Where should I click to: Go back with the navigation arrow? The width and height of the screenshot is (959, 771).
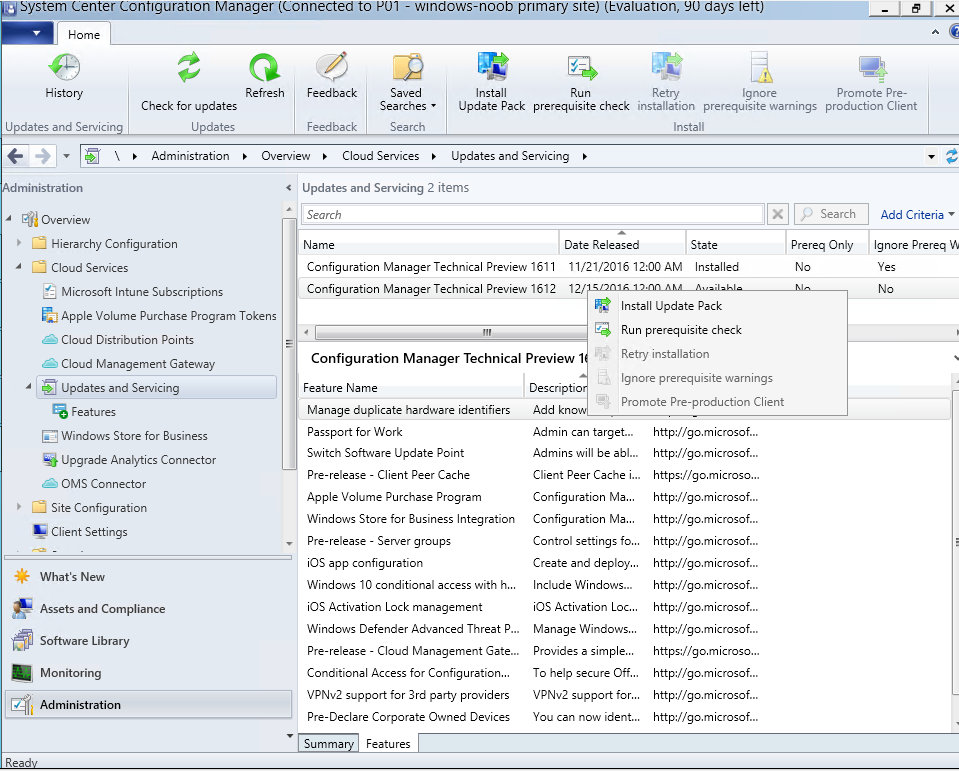pos(15,156)
